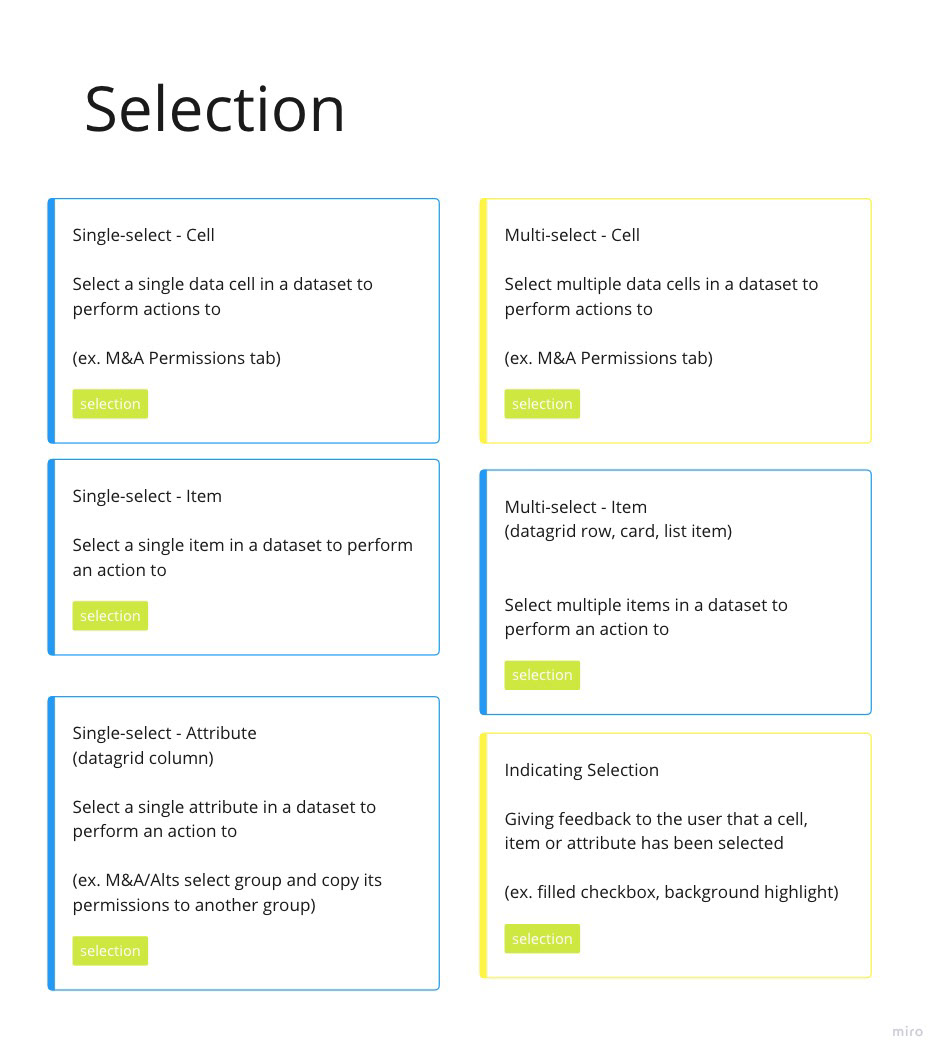Click selection tag on Single-select Item card

[110, 615]
